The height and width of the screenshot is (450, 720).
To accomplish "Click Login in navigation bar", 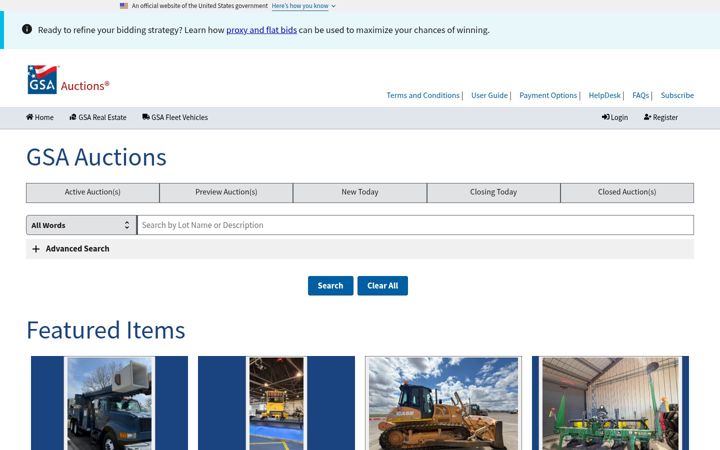I will point(615,118).
